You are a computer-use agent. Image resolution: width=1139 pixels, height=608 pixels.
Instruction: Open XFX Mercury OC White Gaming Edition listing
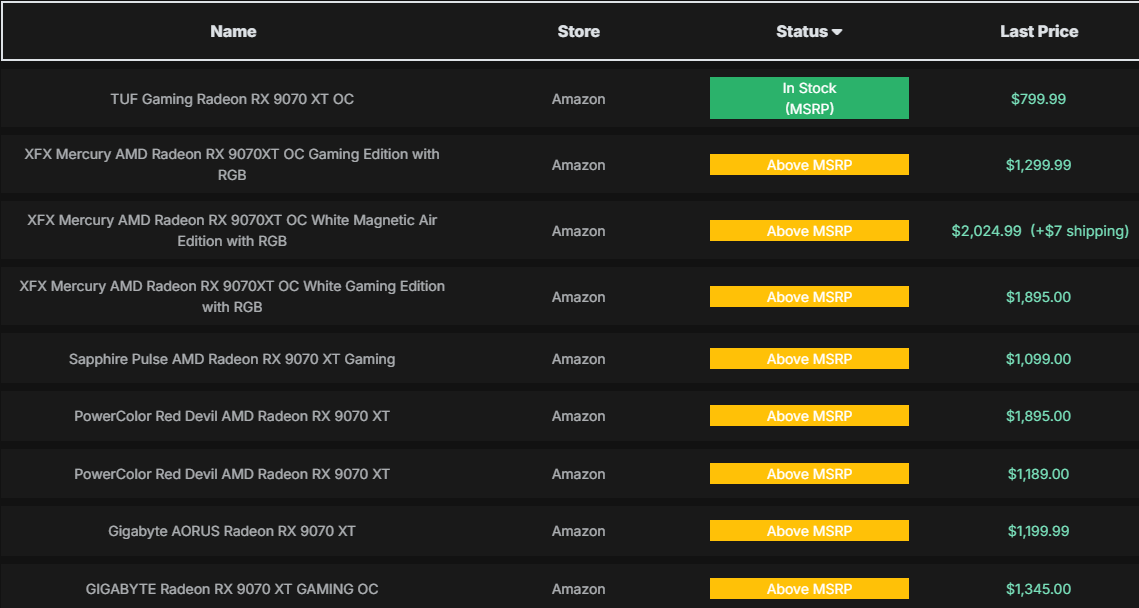coord(232,296)
